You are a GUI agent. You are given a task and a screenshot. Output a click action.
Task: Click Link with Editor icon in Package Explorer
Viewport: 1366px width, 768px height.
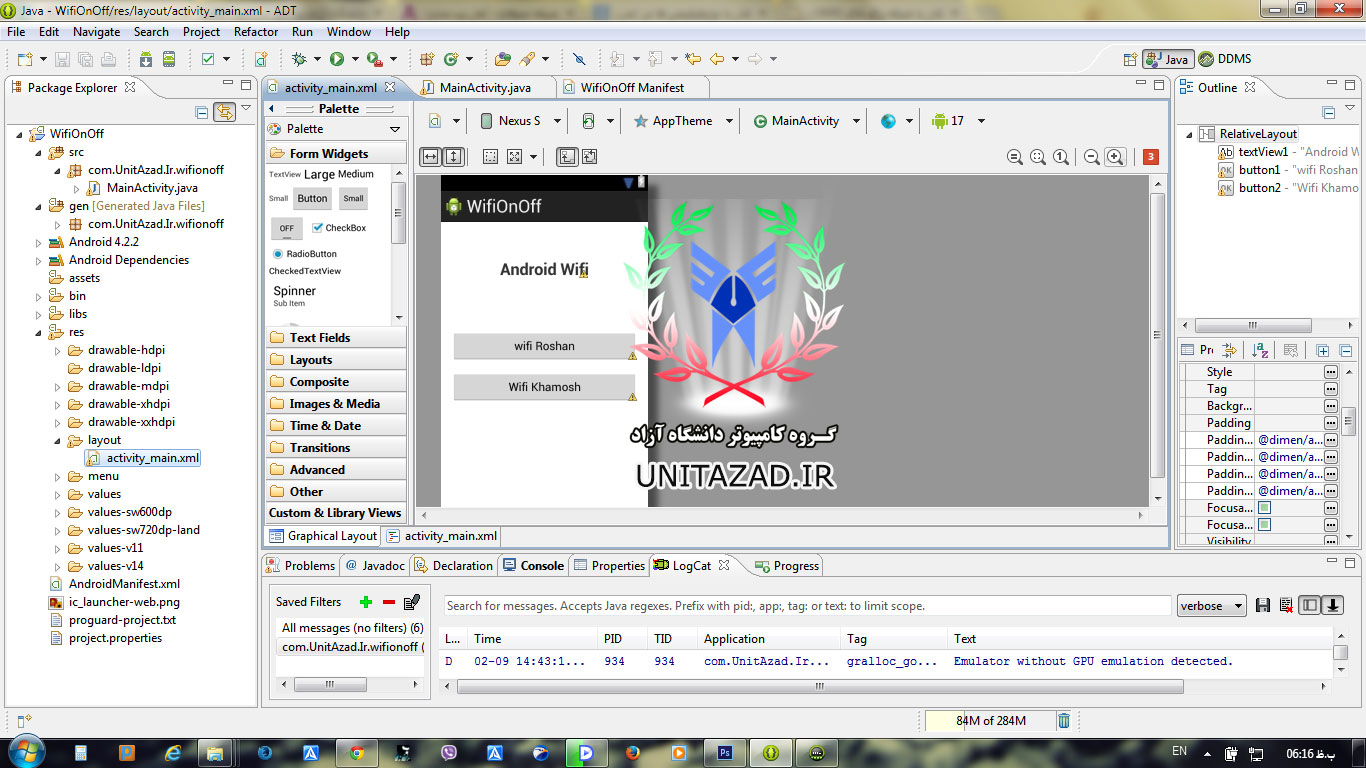click(x=225, y=112)
